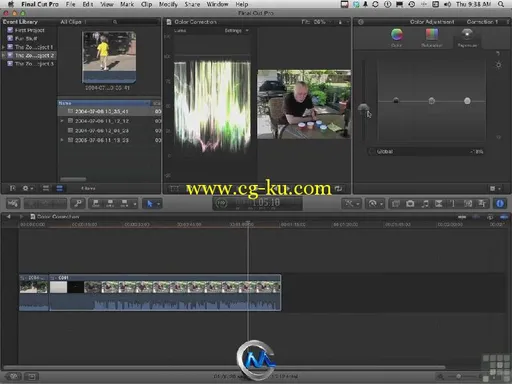Toggle the Inspector blue info button
Image resolution: width=512 pixels, height=384 pixels.
(500, 203)
